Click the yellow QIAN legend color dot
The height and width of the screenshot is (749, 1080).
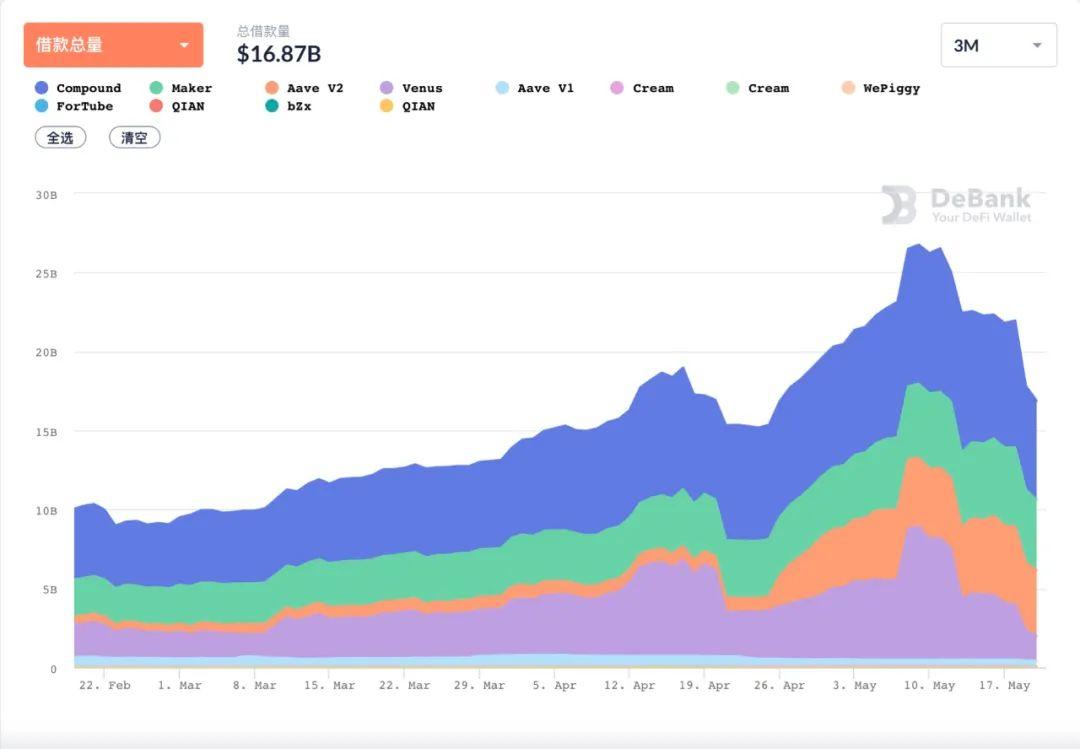pyautogui.click(x=387, y=106)
